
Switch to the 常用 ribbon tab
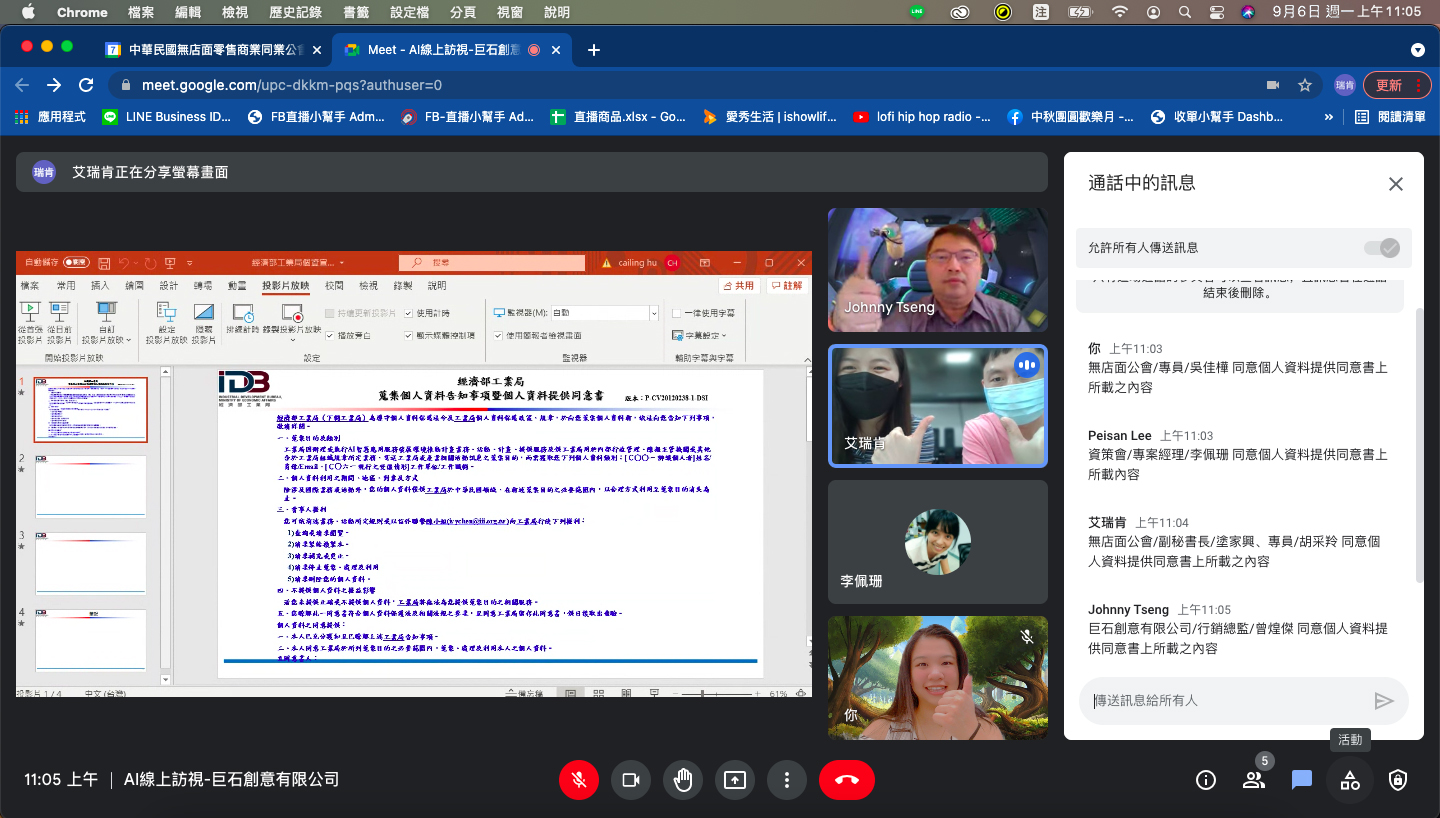(69, 287)
